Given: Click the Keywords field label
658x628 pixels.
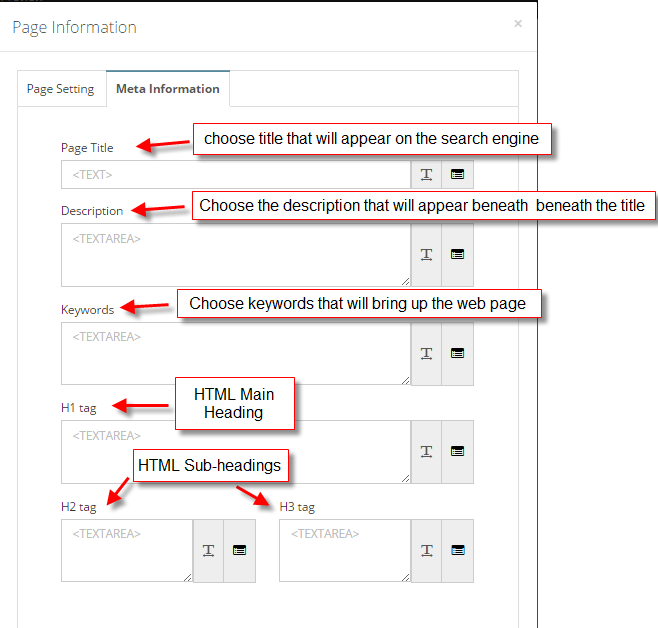Looking at the screenshot, I should point(88,310).
